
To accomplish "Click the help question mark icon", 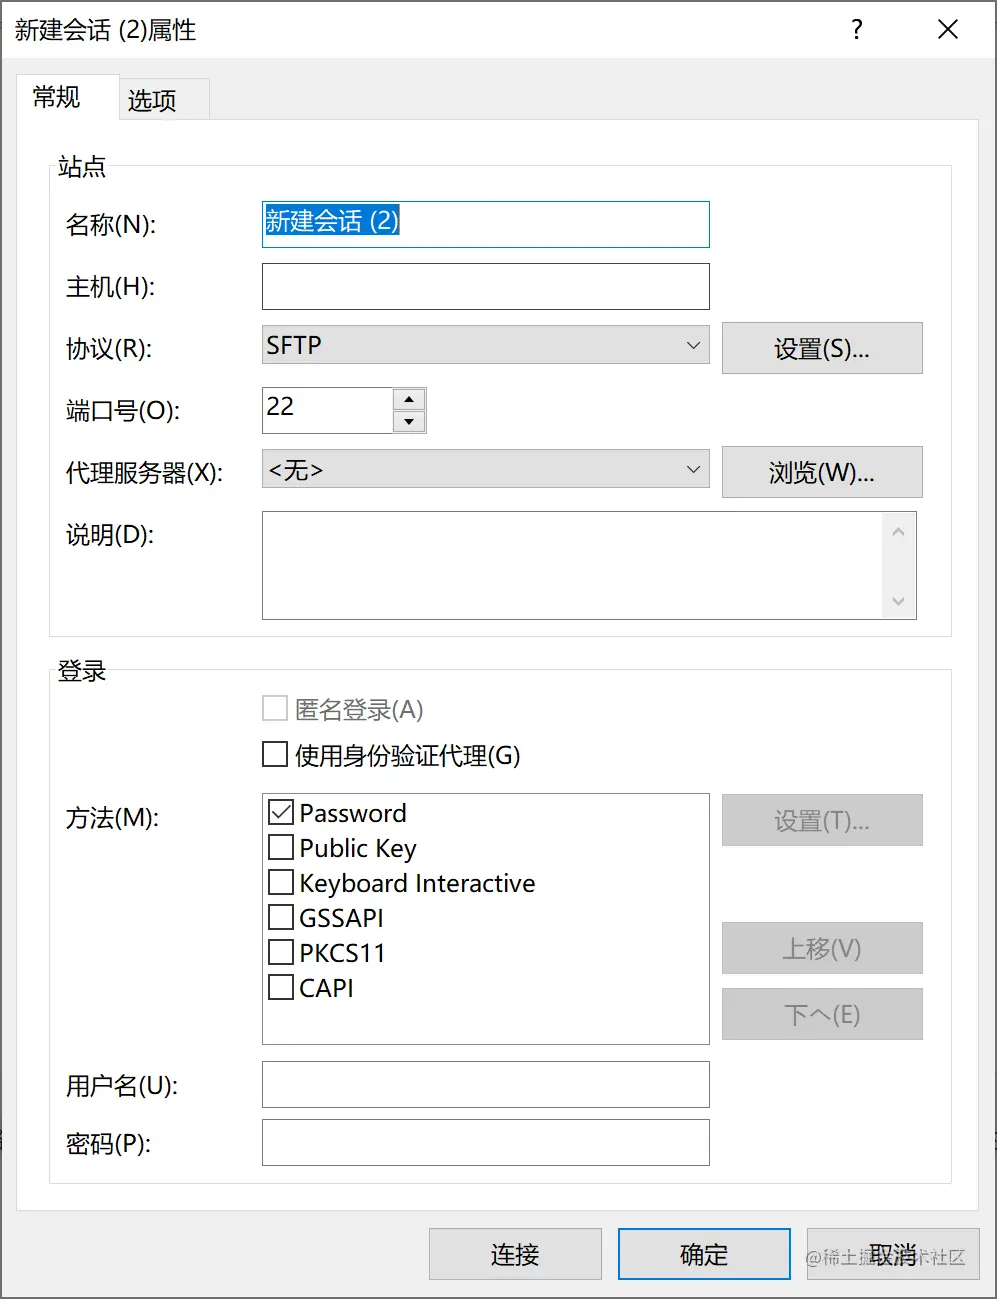I will click(x=856, y=30).
